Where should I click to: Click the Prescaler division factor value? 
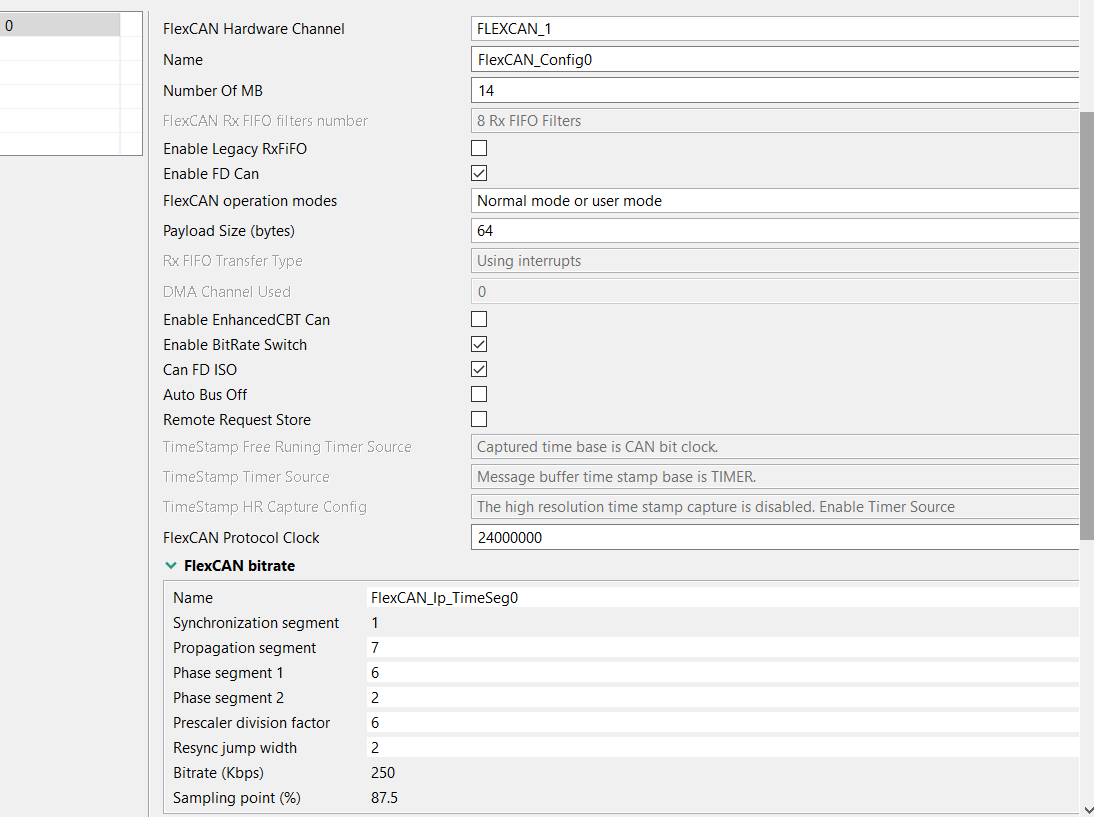point(720,723)
